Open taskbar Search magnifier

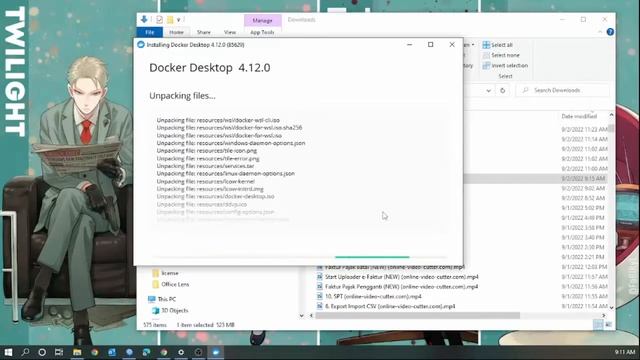pos(25,352)
